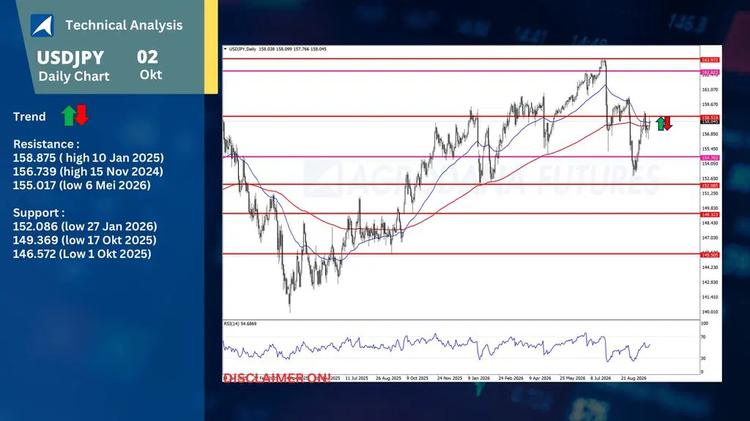Image resolution: width=750 pixels, height=421 pixels.
Task: Click the "140.010" price axis value
Action: pyautogui.click(x=710, y=312)
